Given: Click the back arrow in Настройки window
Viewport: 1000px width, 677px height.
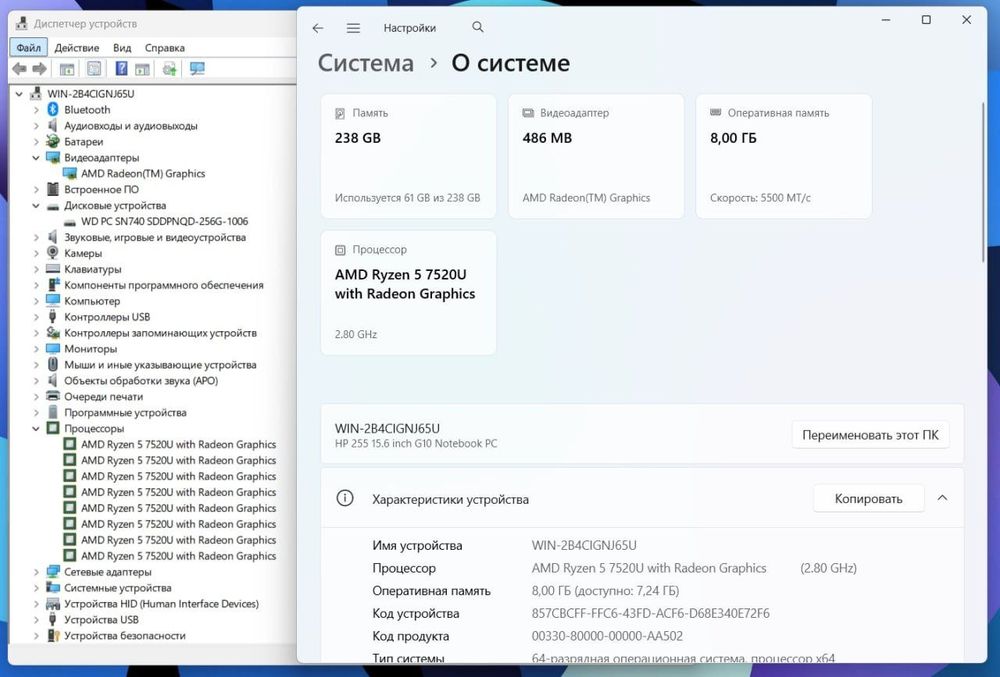Looking at the screenshot, I should [318, 28].
